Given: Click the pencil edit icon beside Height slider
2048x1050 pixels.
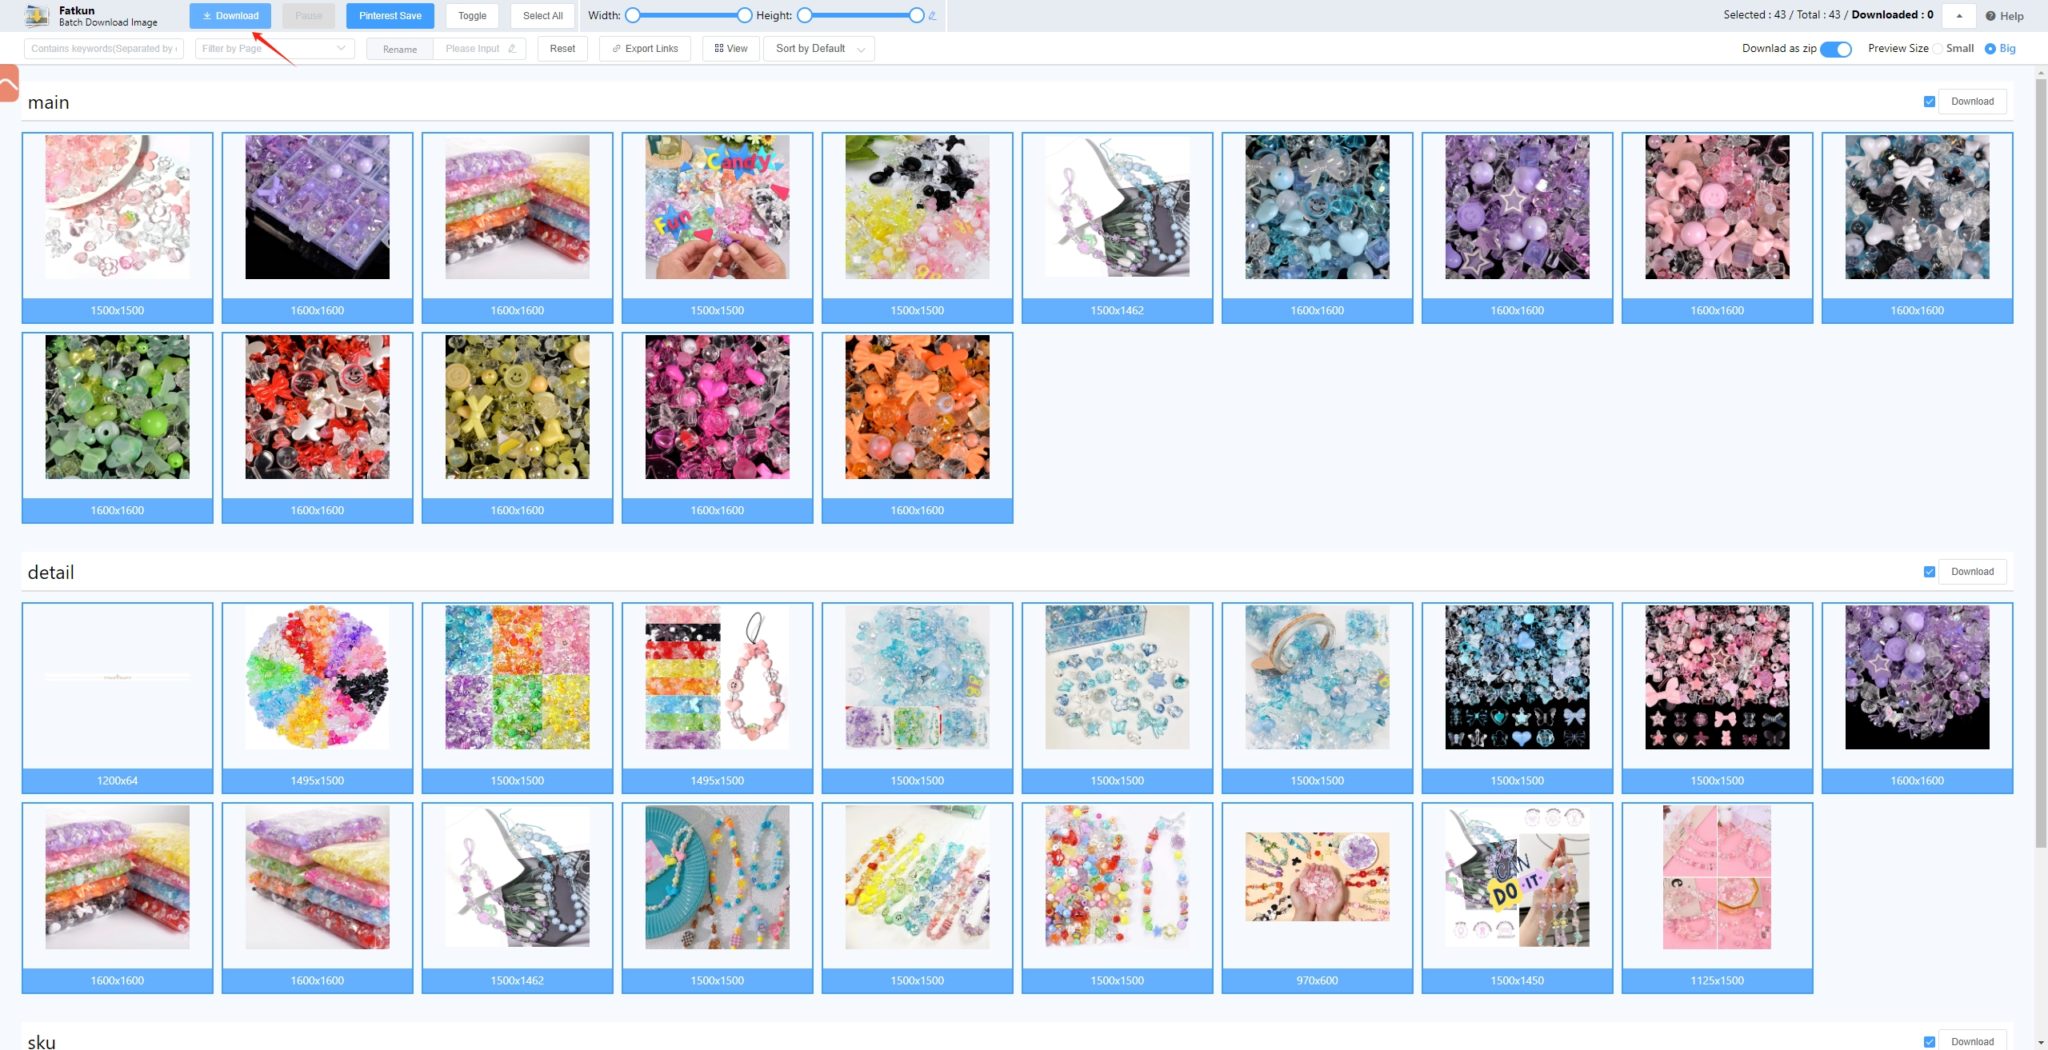Looking at the screenshot, I should pos(932,15).
